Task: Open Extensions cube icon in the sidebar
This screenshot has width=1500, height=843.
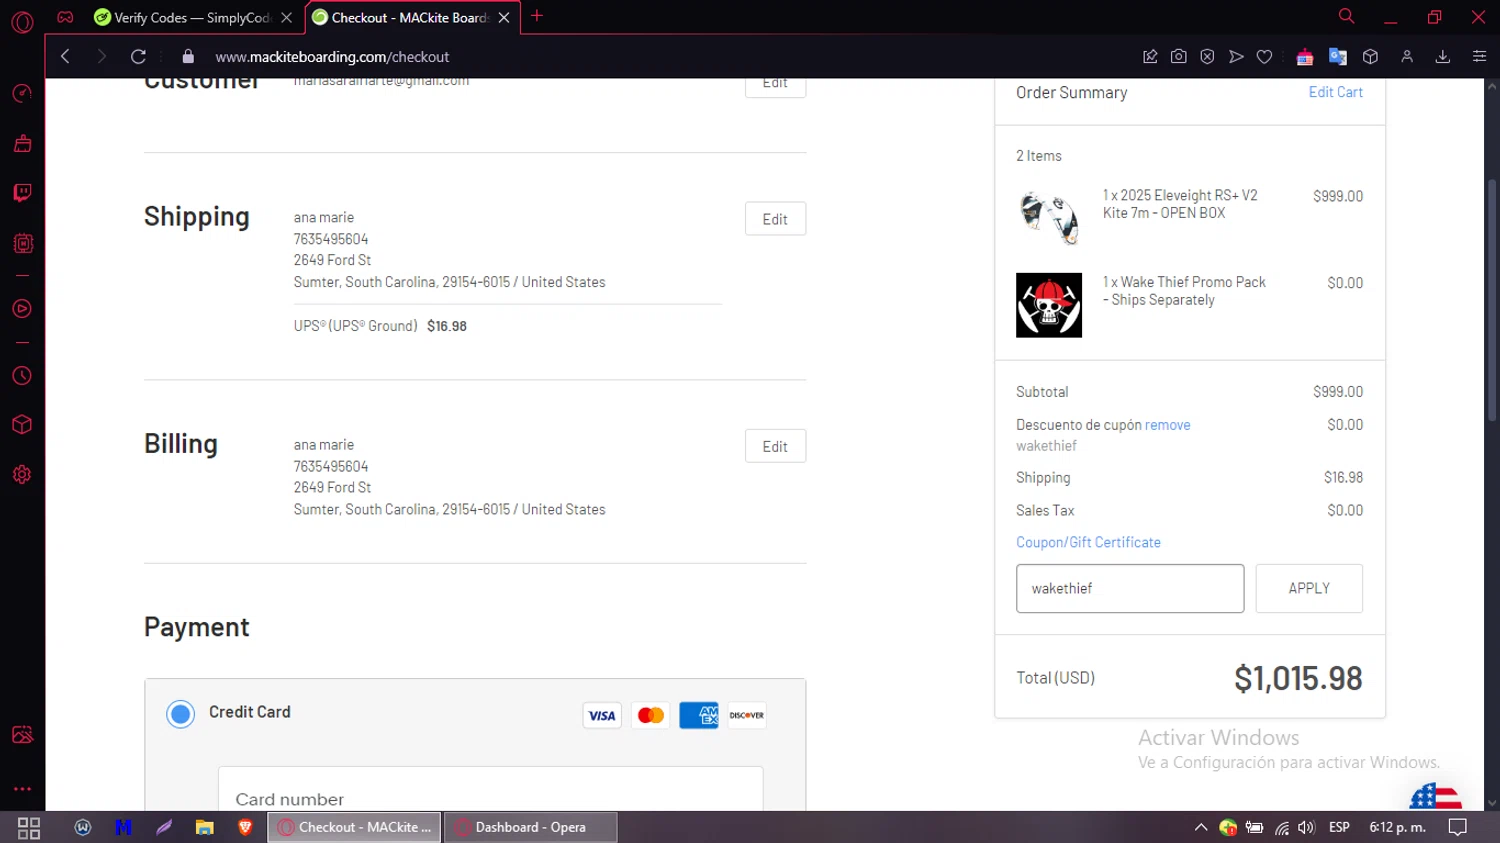Action: point(22,425)
